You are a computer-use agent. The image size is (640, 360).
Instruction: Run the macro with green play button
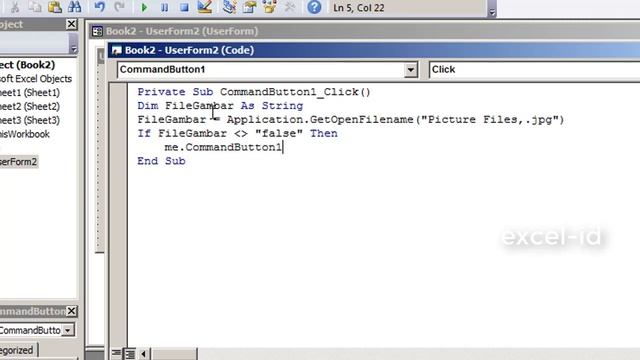click(x=144, y=7)
